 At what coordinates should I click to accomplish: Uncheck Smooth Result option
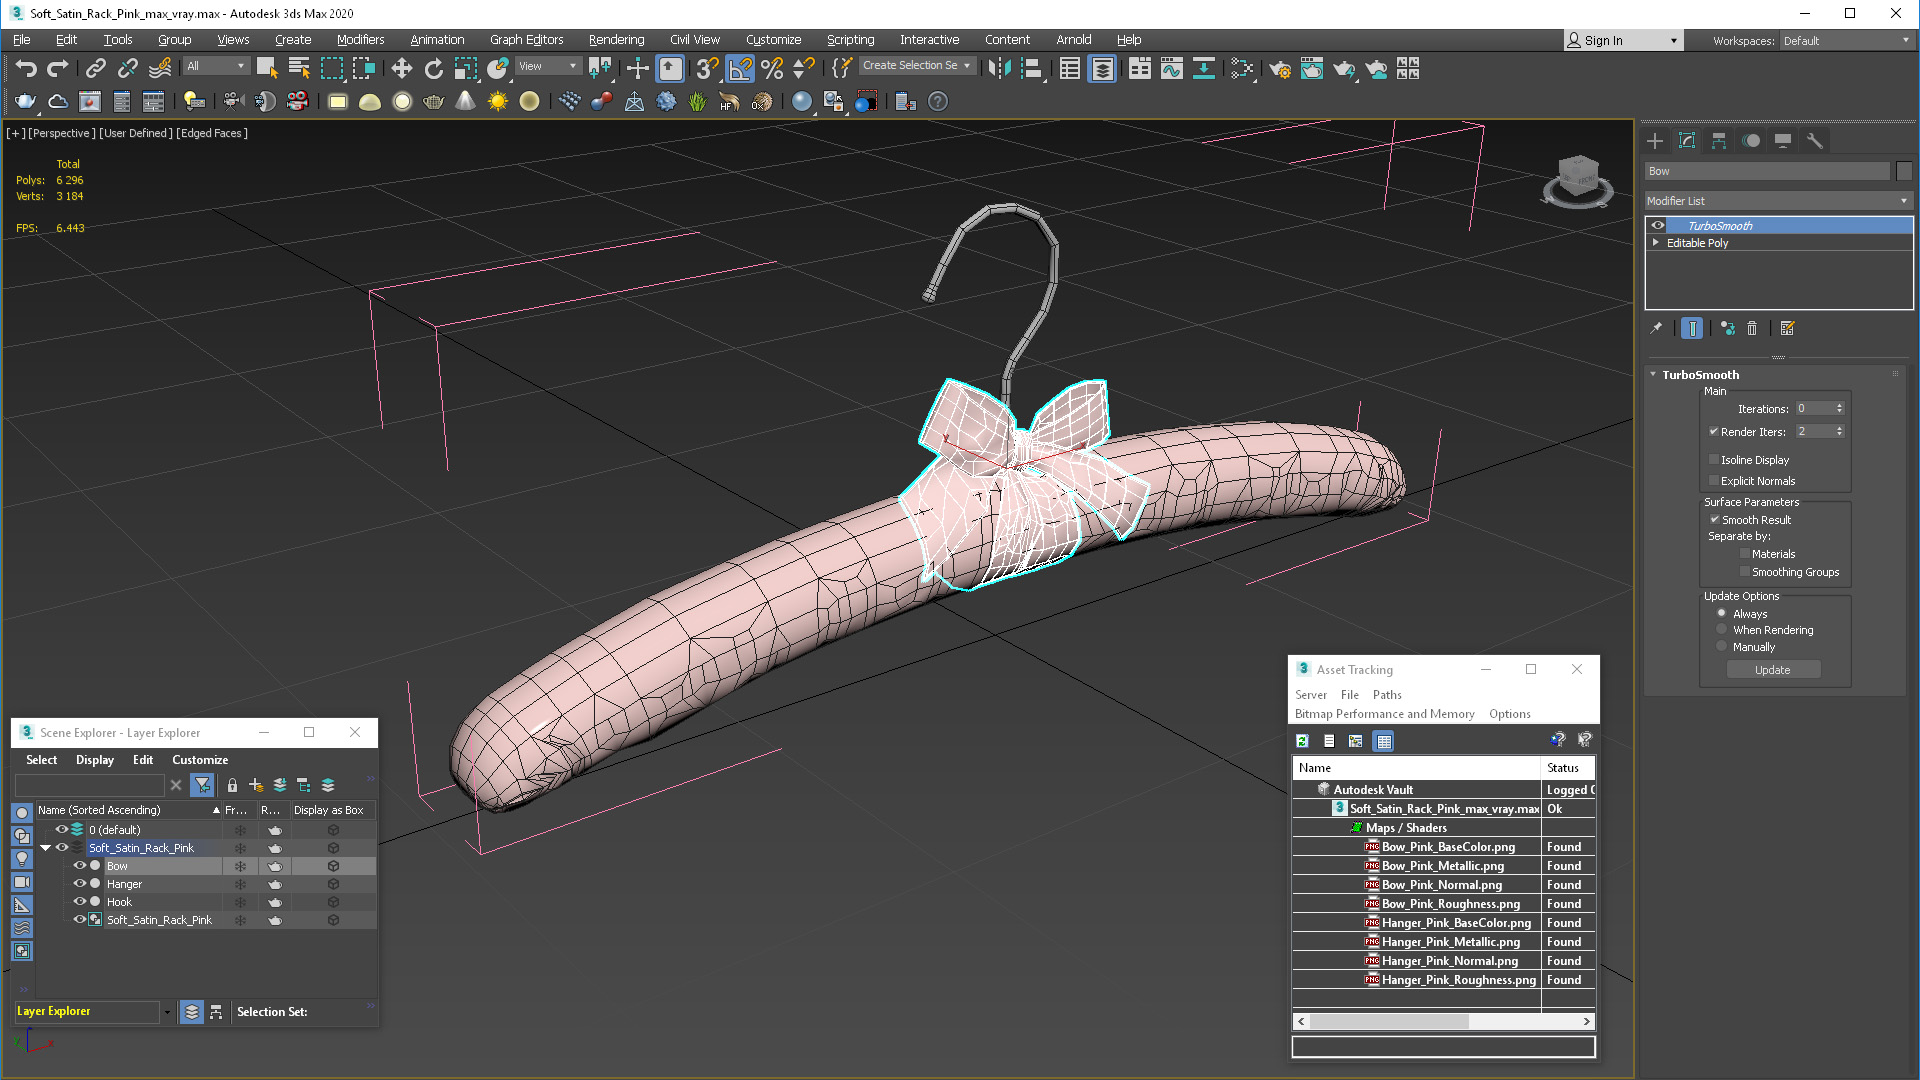1714,520
